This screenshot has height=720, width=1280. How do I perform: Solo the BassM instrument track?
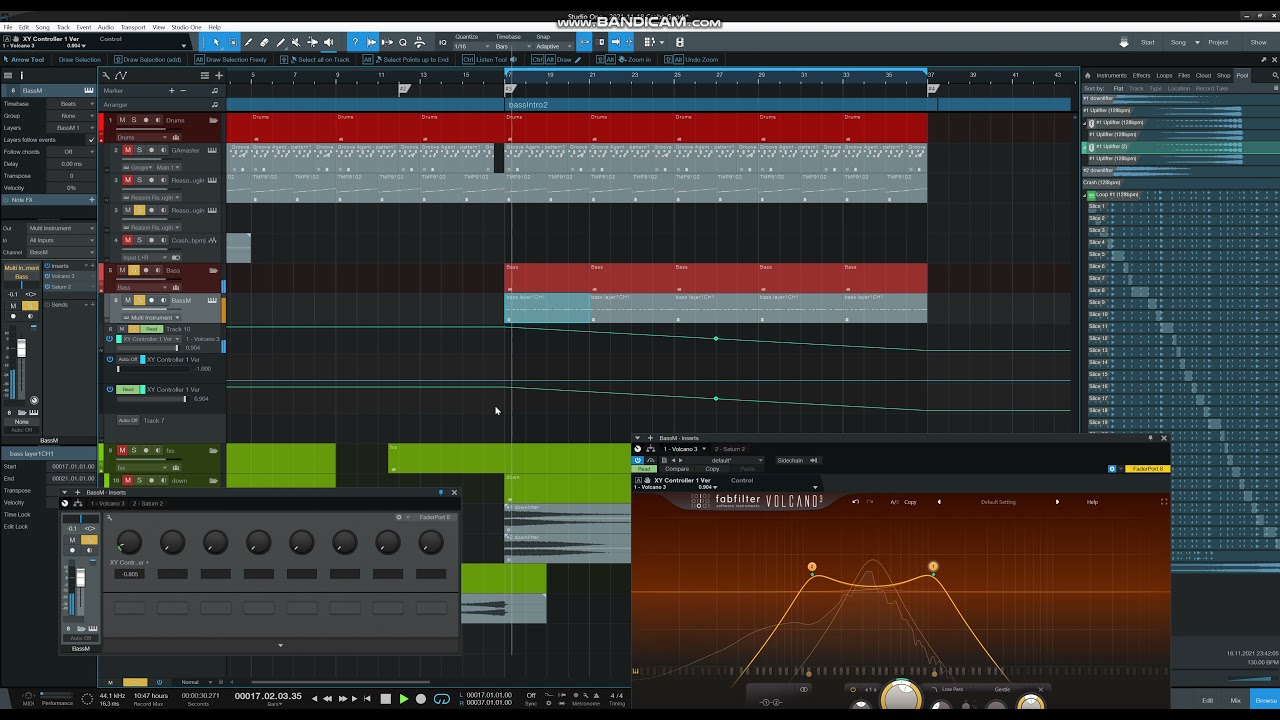coord(138,300)
